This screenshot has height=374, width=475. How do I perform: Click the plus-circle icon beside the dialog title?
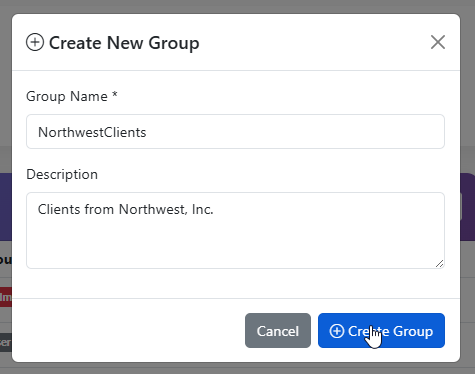[x=35, y=43]
